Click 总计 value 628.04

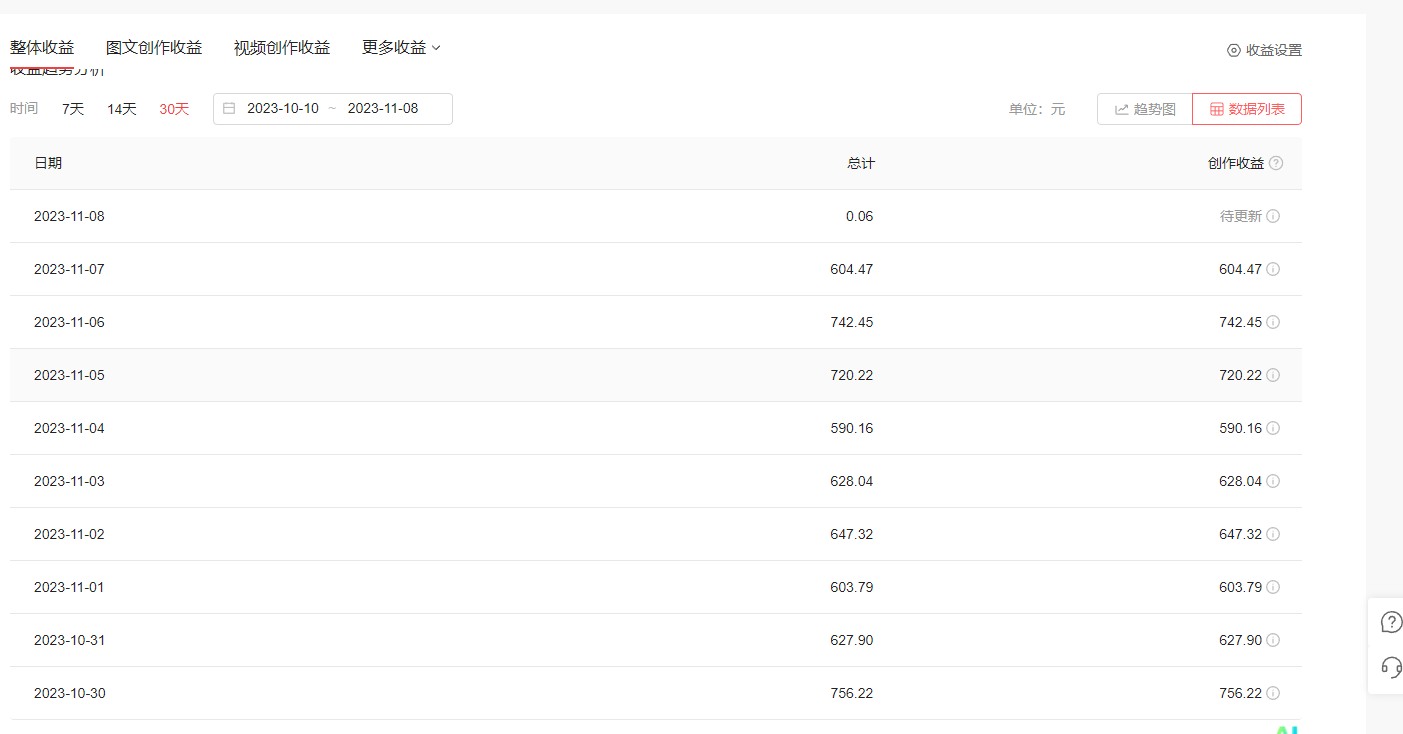coord(852,481)
